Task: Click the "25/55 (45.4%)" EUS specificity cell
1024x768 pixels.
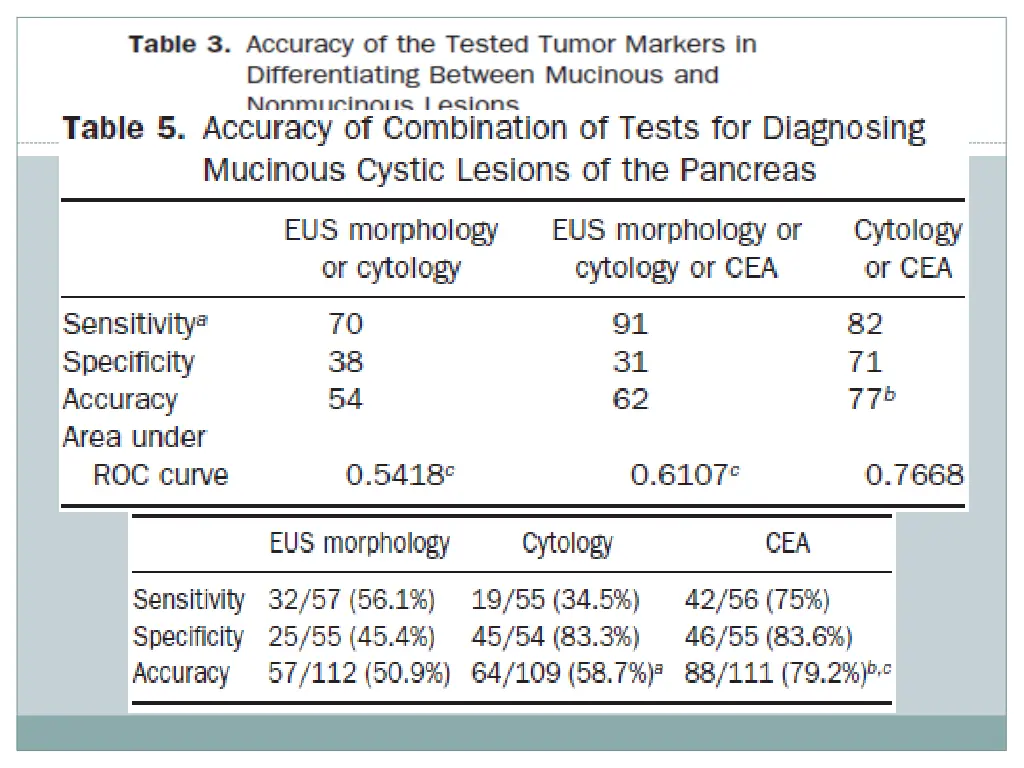Action: click(x=351, y=637)
